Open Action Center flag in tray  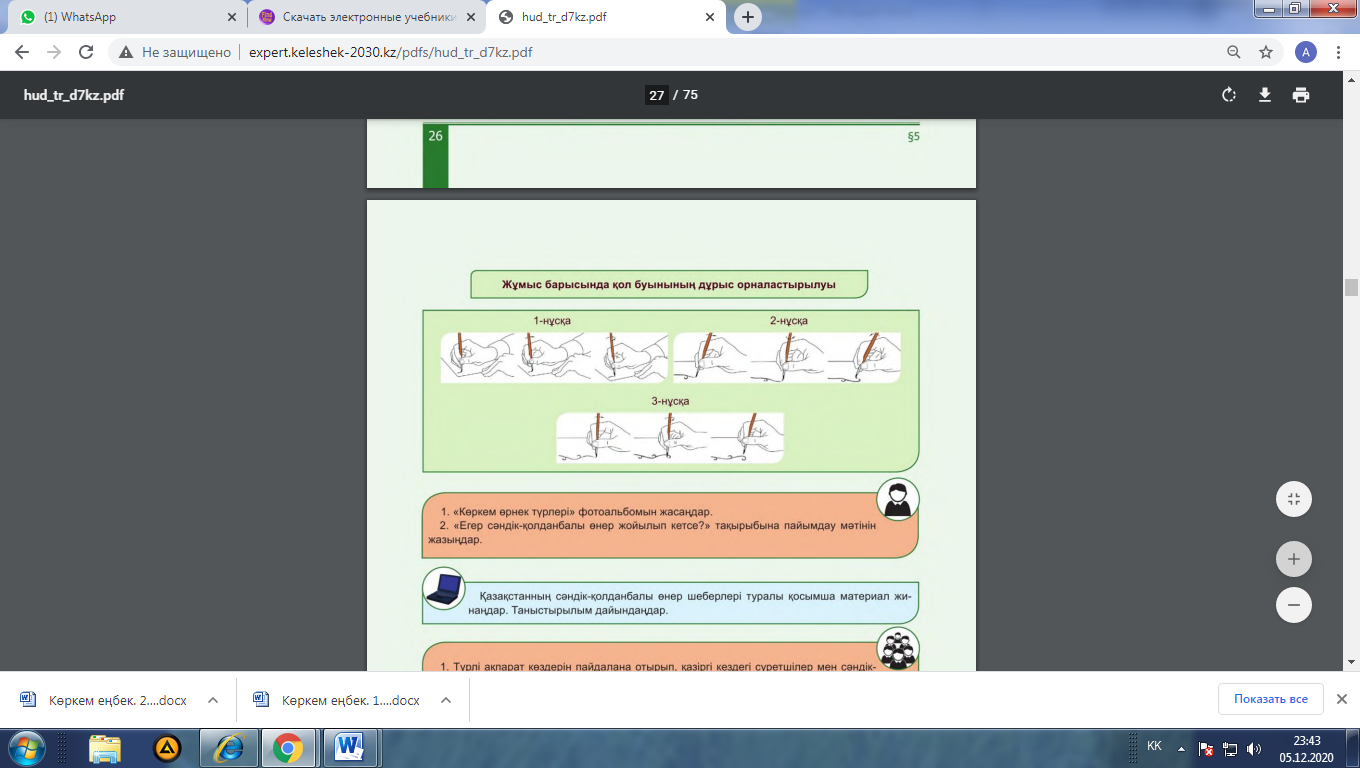pyautogui.click(x=1206, y=748)
